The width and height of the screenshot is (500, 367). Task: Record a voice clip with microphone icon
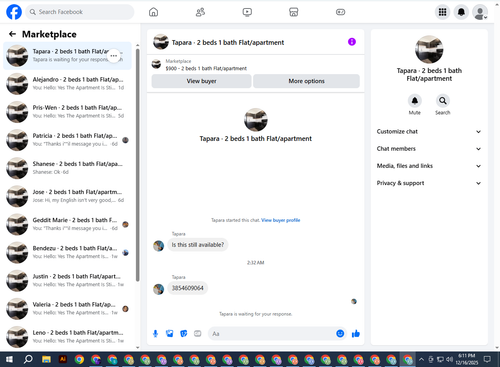coord(155,334)
